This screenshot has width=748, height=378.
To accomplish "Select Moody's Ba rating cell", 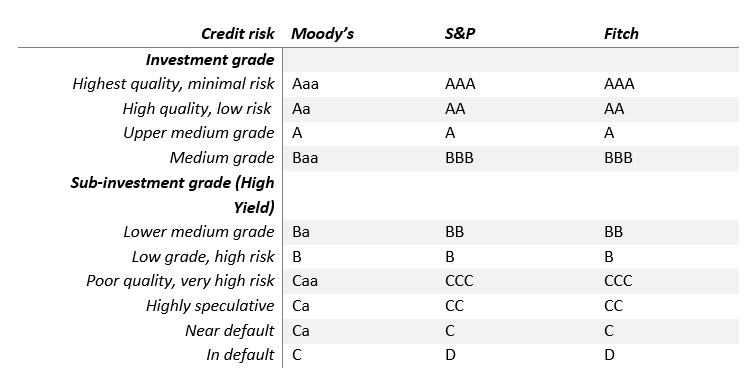I will click(301, 232).
